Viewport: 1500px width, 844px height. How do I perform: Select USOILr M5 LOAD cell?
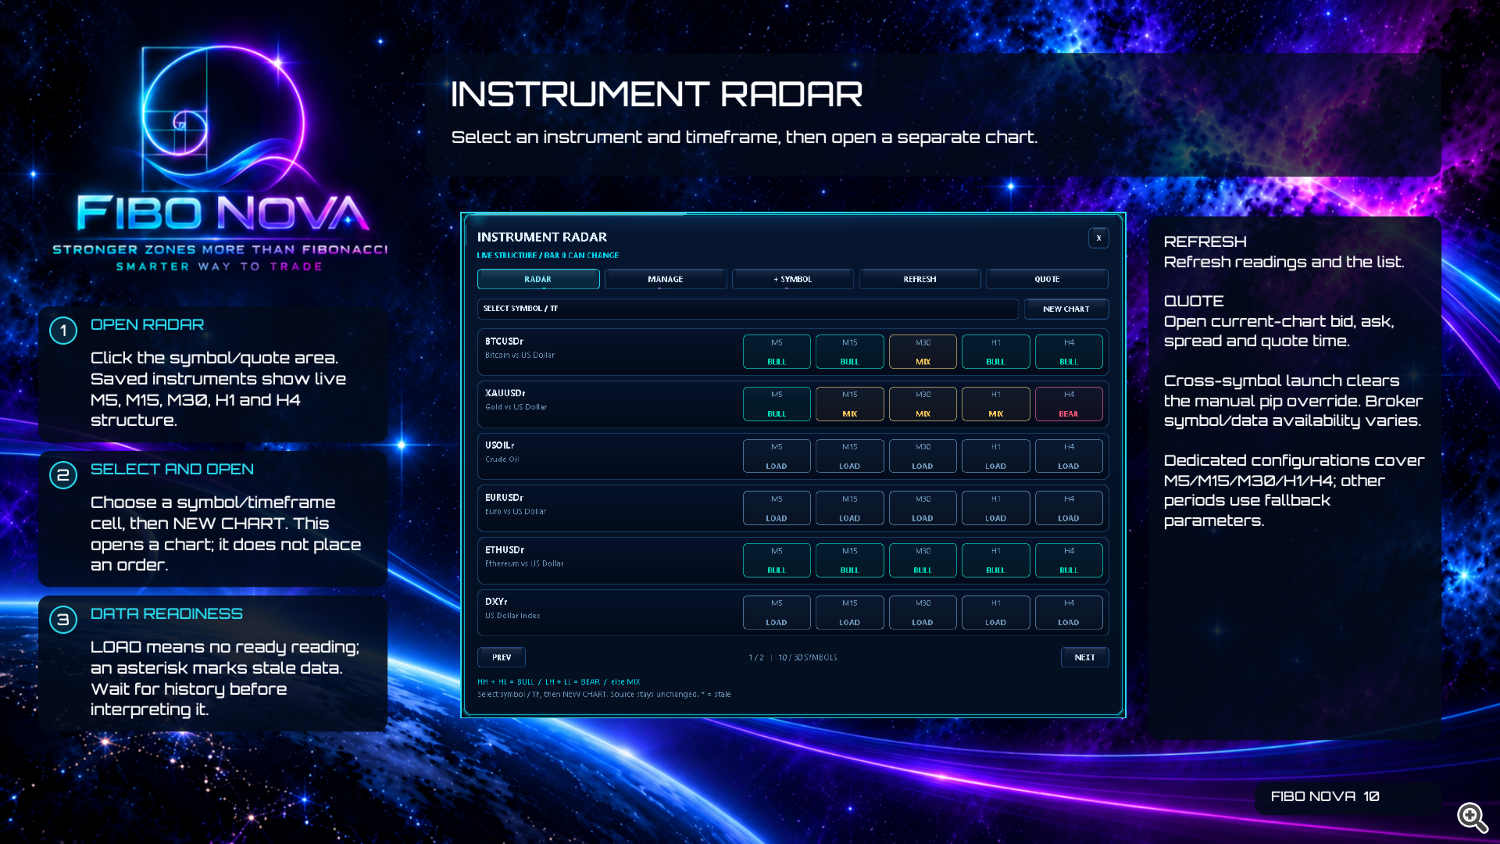point(777,456)
